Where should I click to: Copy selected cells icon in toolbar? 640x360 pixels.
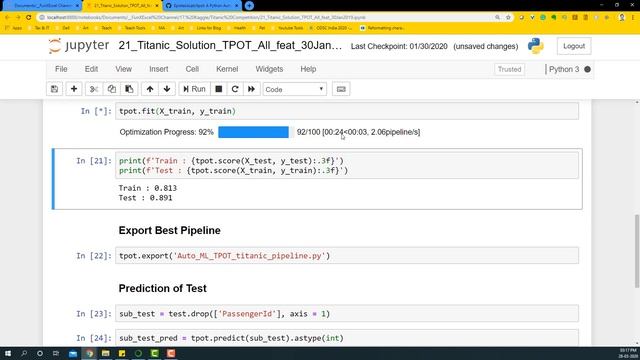pyautogui.click(x=111, y=89)
